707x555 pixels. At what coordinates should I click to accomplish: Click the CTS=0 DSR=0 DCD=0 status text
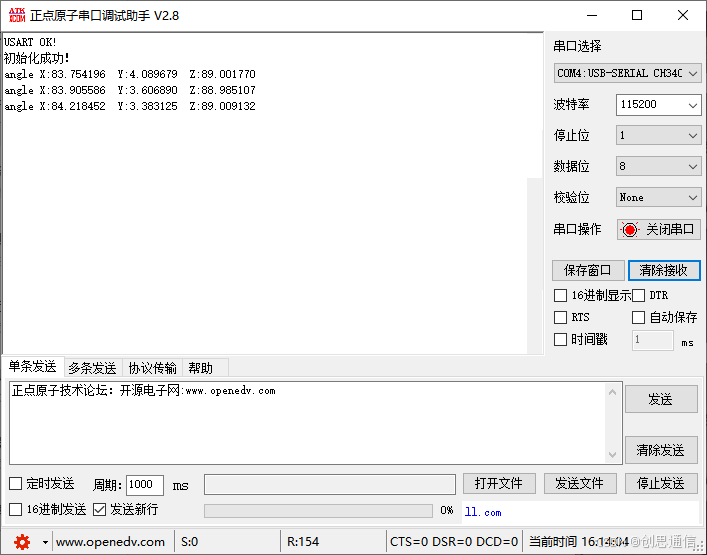(x=454, y=541)
